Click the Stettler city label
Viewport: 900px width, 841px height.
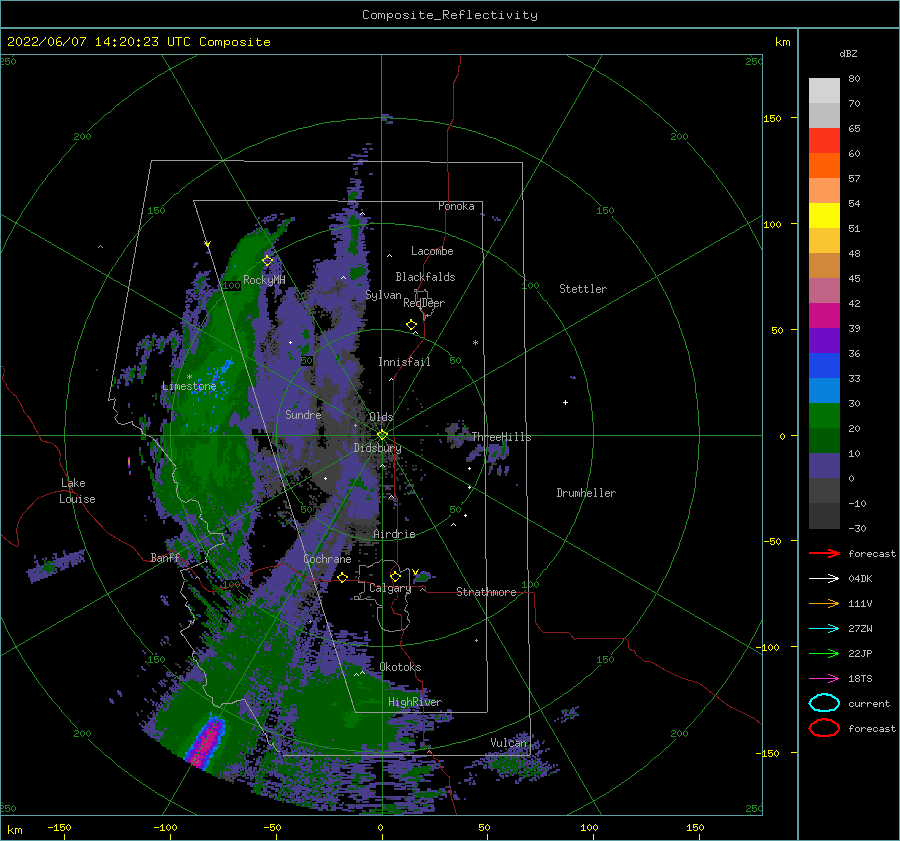pos(583,289)
